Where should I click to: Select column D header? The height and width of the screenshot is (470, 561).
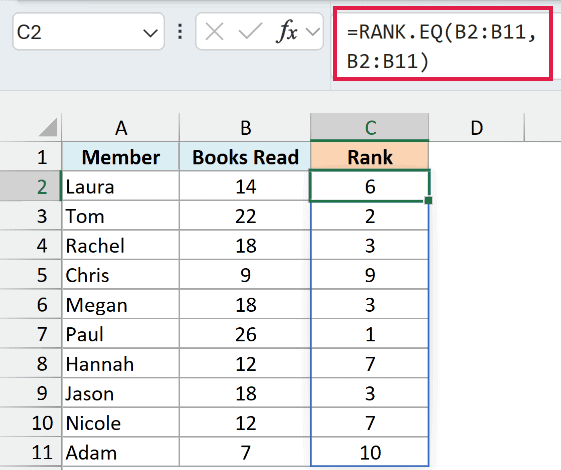click(x=477, y=127)
